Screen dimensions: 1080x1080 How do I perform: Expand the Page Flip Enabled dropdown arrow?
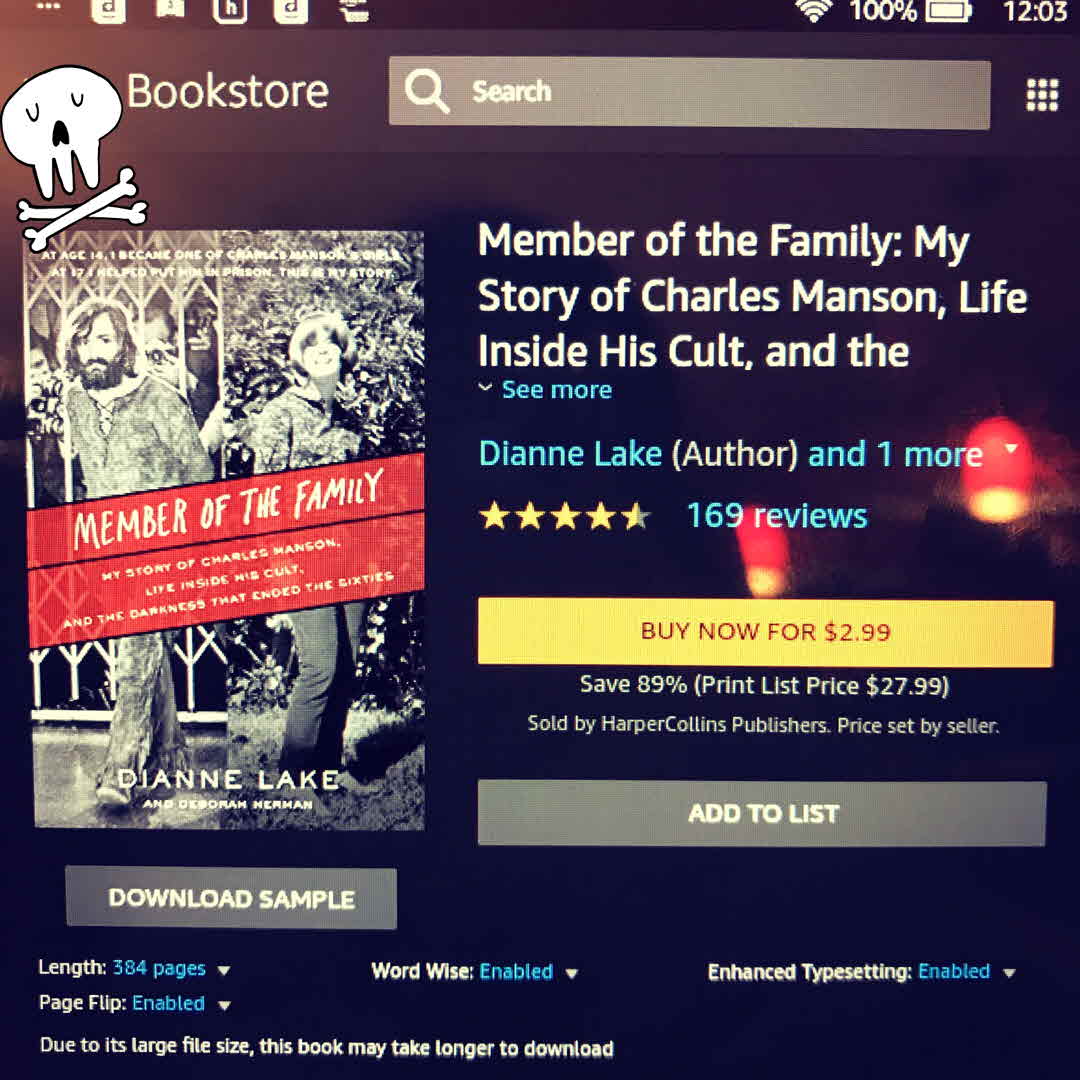(x=224, y=1005)
